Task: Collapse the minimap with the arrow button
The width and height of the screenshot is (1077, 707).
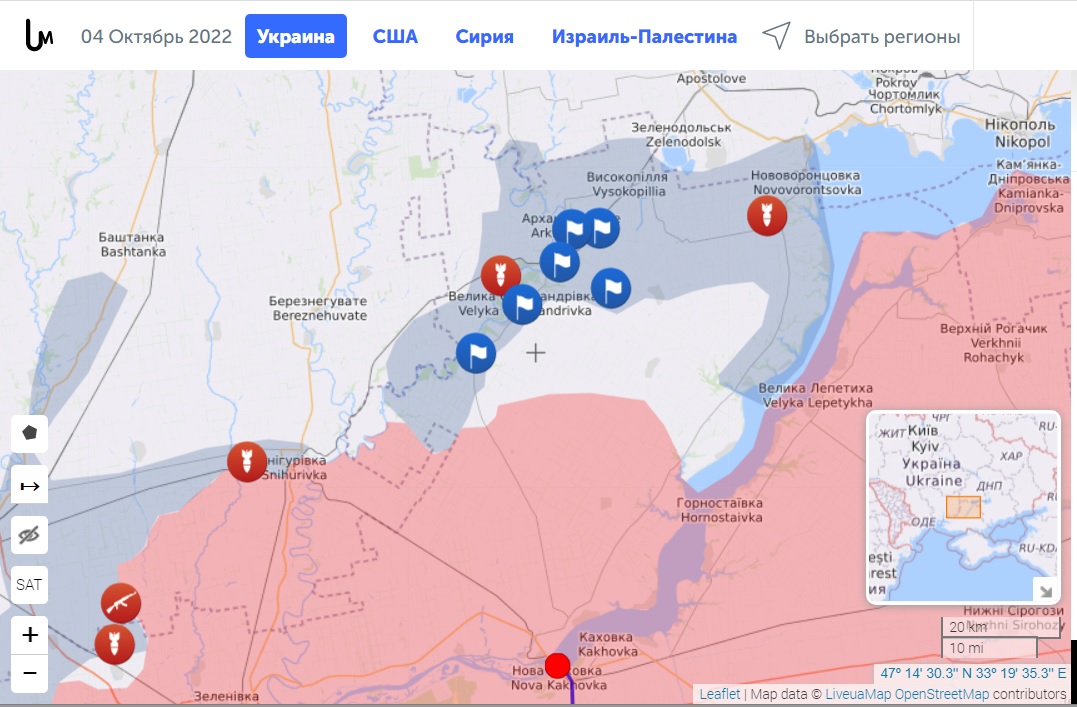Action: 1046,590
